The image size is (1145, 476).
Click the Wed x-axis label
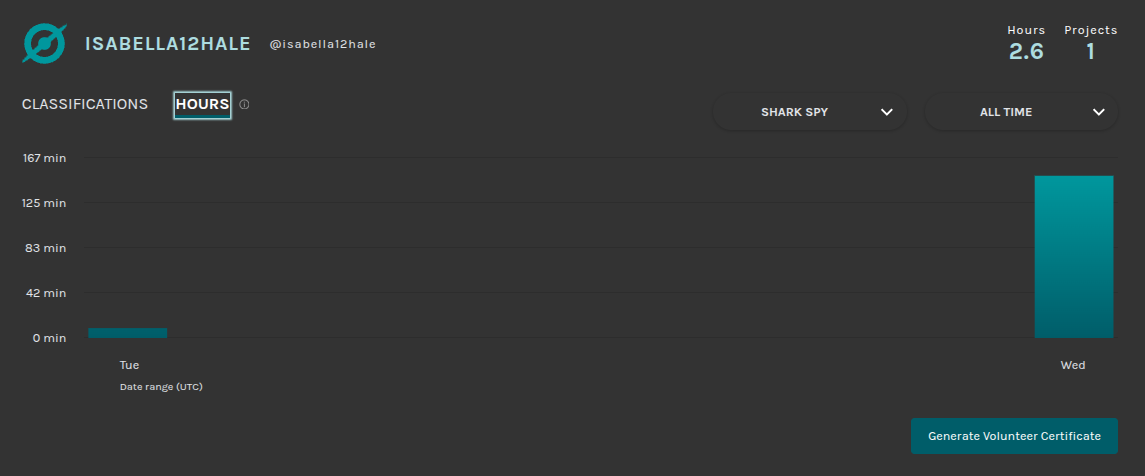click(1073, 365)
